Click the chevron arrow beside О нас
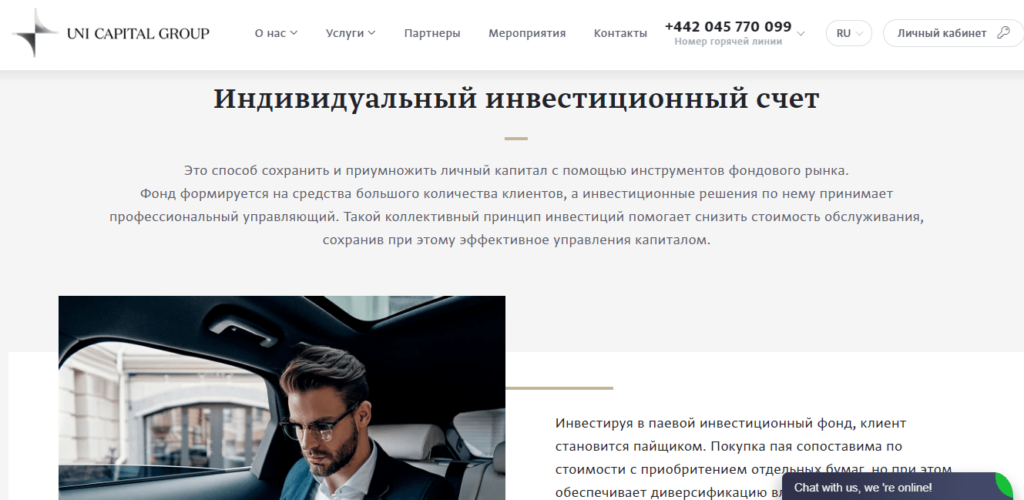Screen dimensions: 1024x500 [x=293, y=33]
